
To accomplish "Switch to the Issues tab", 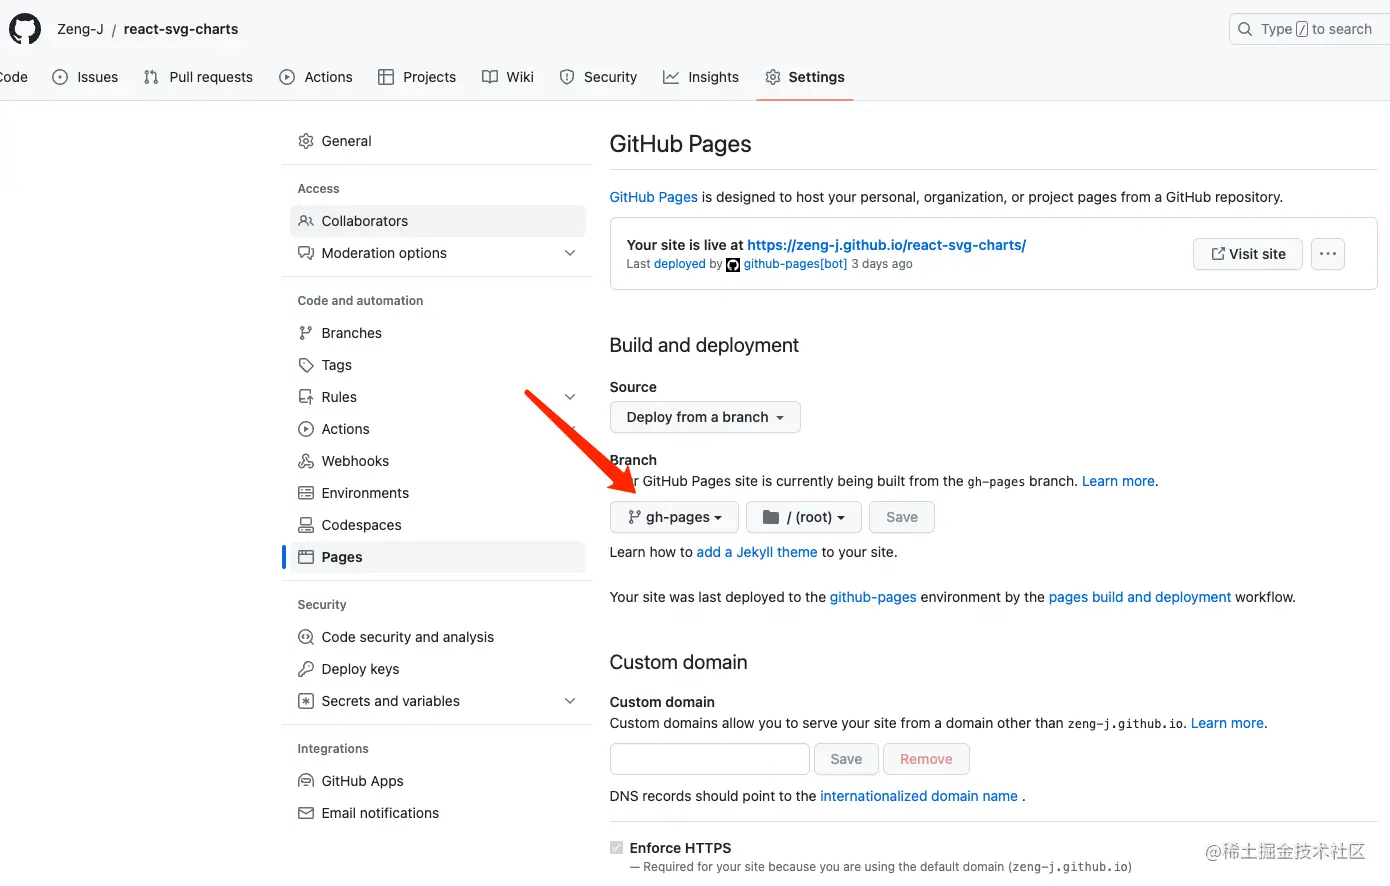I will point(85,77).
